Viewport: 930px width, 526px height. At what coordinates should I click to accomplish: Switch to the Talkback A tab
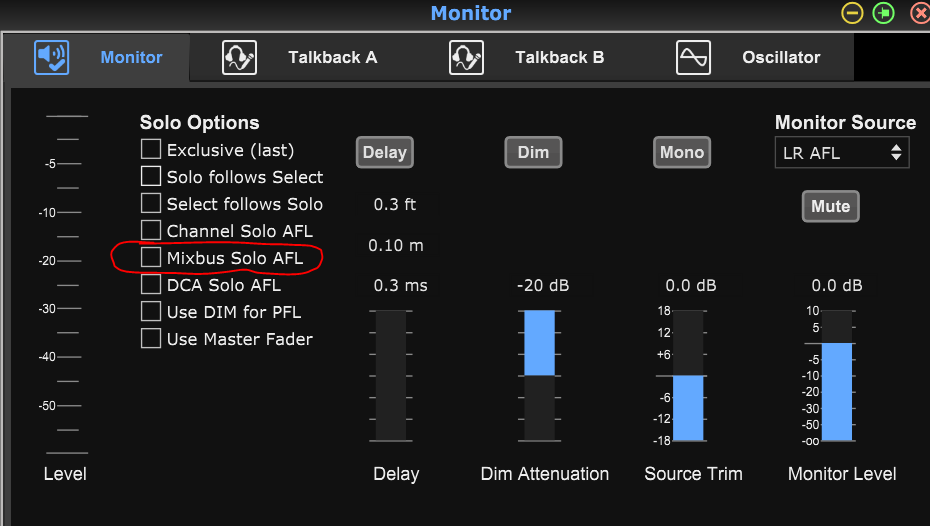tap(332, 58)
